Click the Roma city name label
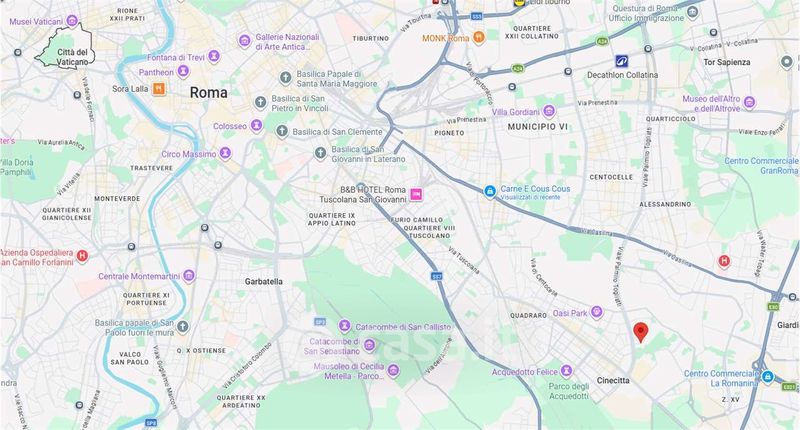The image size is (800, 430). tap(208, 92)
